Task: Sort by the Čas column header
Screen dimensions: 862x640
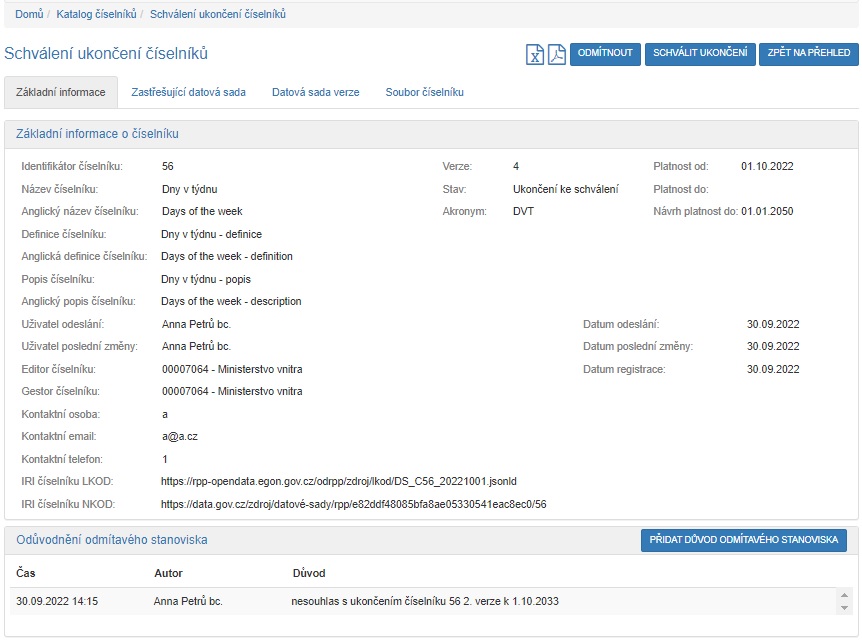Action: 26,573
